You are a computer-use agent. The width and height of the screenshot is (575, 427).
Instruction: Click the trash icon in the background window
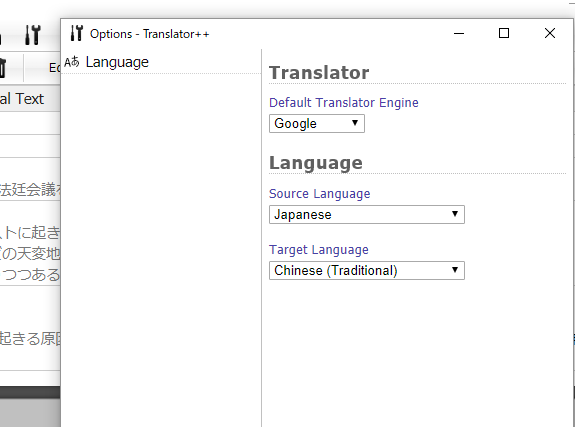pyautogui.click(x=3, y=68)
